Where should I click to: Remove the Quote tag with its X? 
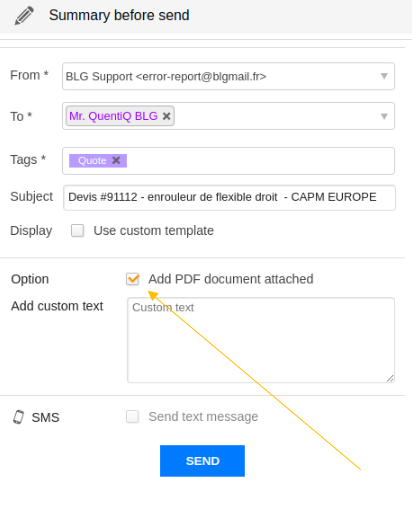(116, 160)
